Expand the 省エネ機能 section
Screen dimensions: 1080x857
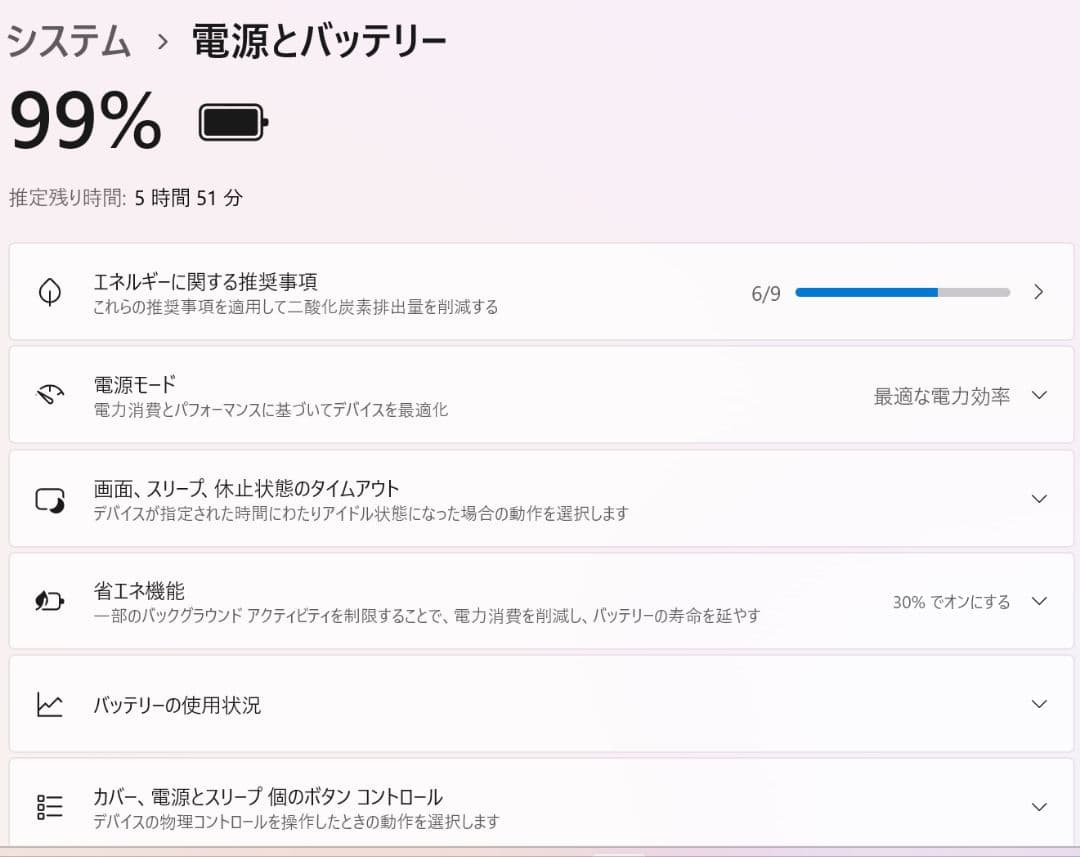(1038, 600)
